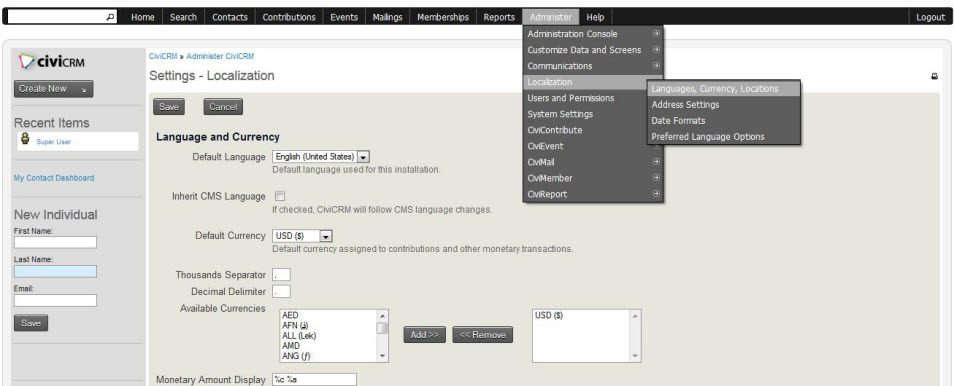Viewport: 954px width, 386px height.
Task: Click the Add >> currencies button
Action: 424,335
